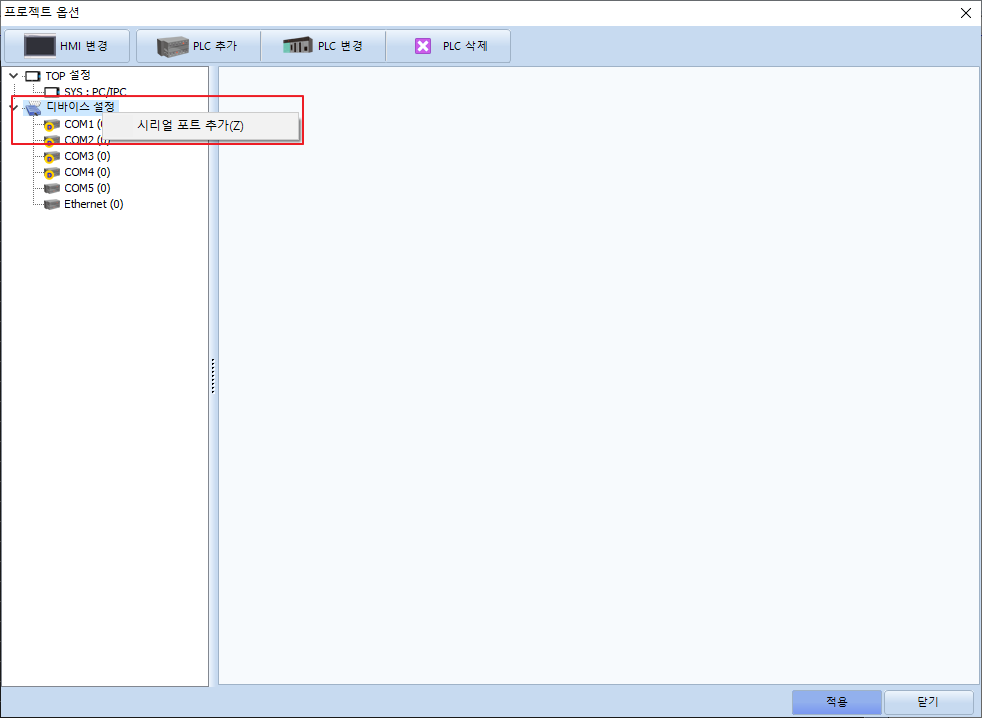
Task: Click the dotted panel splitter handle
Action: pyautogui.click(x=213, y=376)
